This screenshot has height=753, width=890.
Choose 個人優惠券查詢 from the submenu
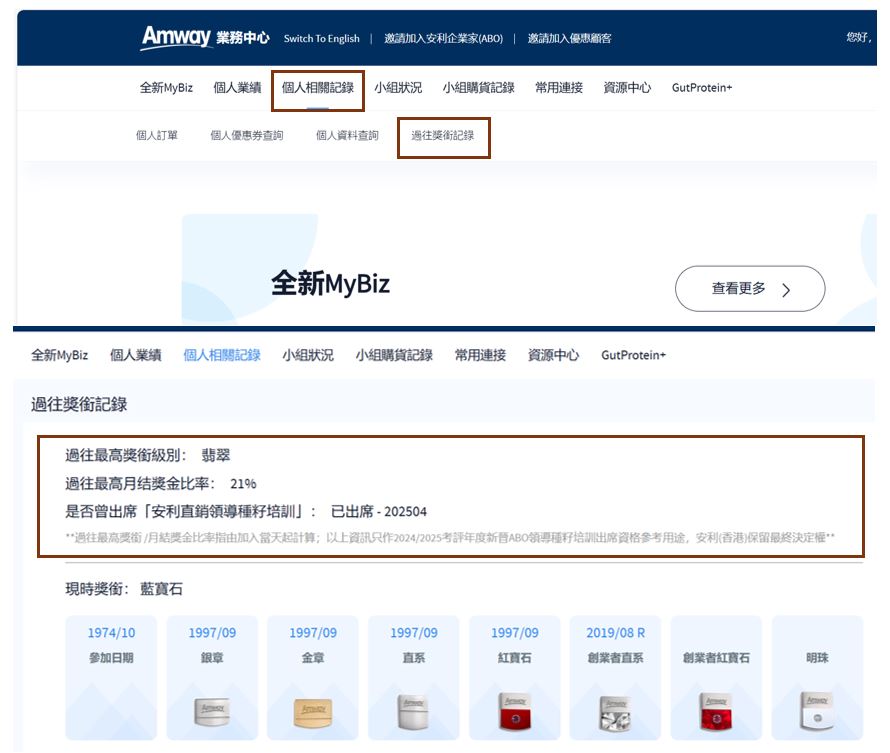pos(247,136)
